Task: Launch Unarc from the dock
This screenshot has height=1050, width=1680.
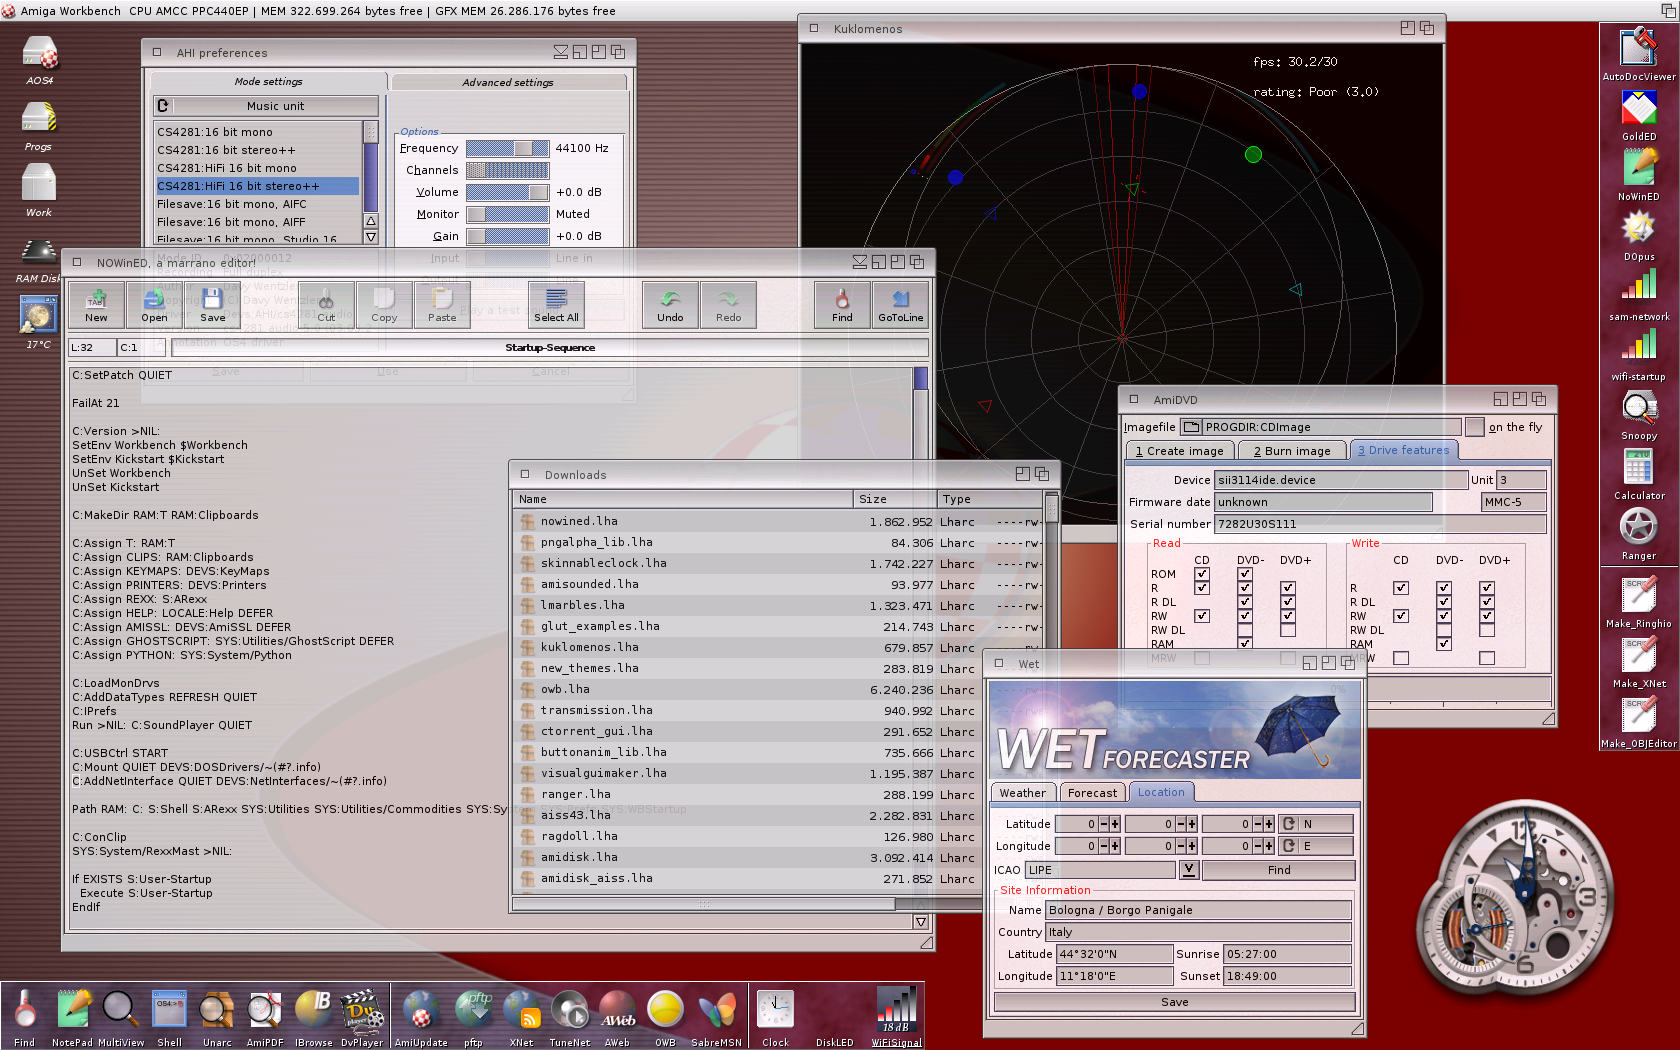Action: 217,1017
